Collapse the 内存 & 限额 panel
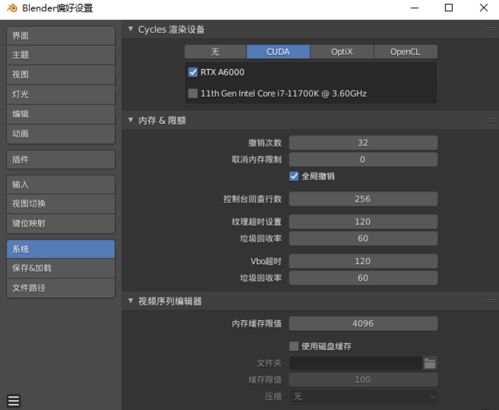 [131, 120]
